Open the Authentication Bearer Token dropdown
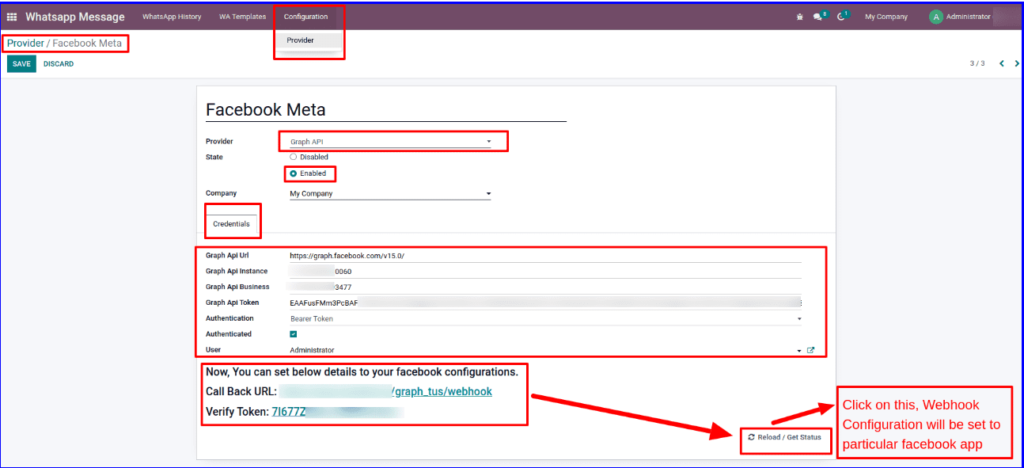 pyautogui.click(x=545, y=319)
